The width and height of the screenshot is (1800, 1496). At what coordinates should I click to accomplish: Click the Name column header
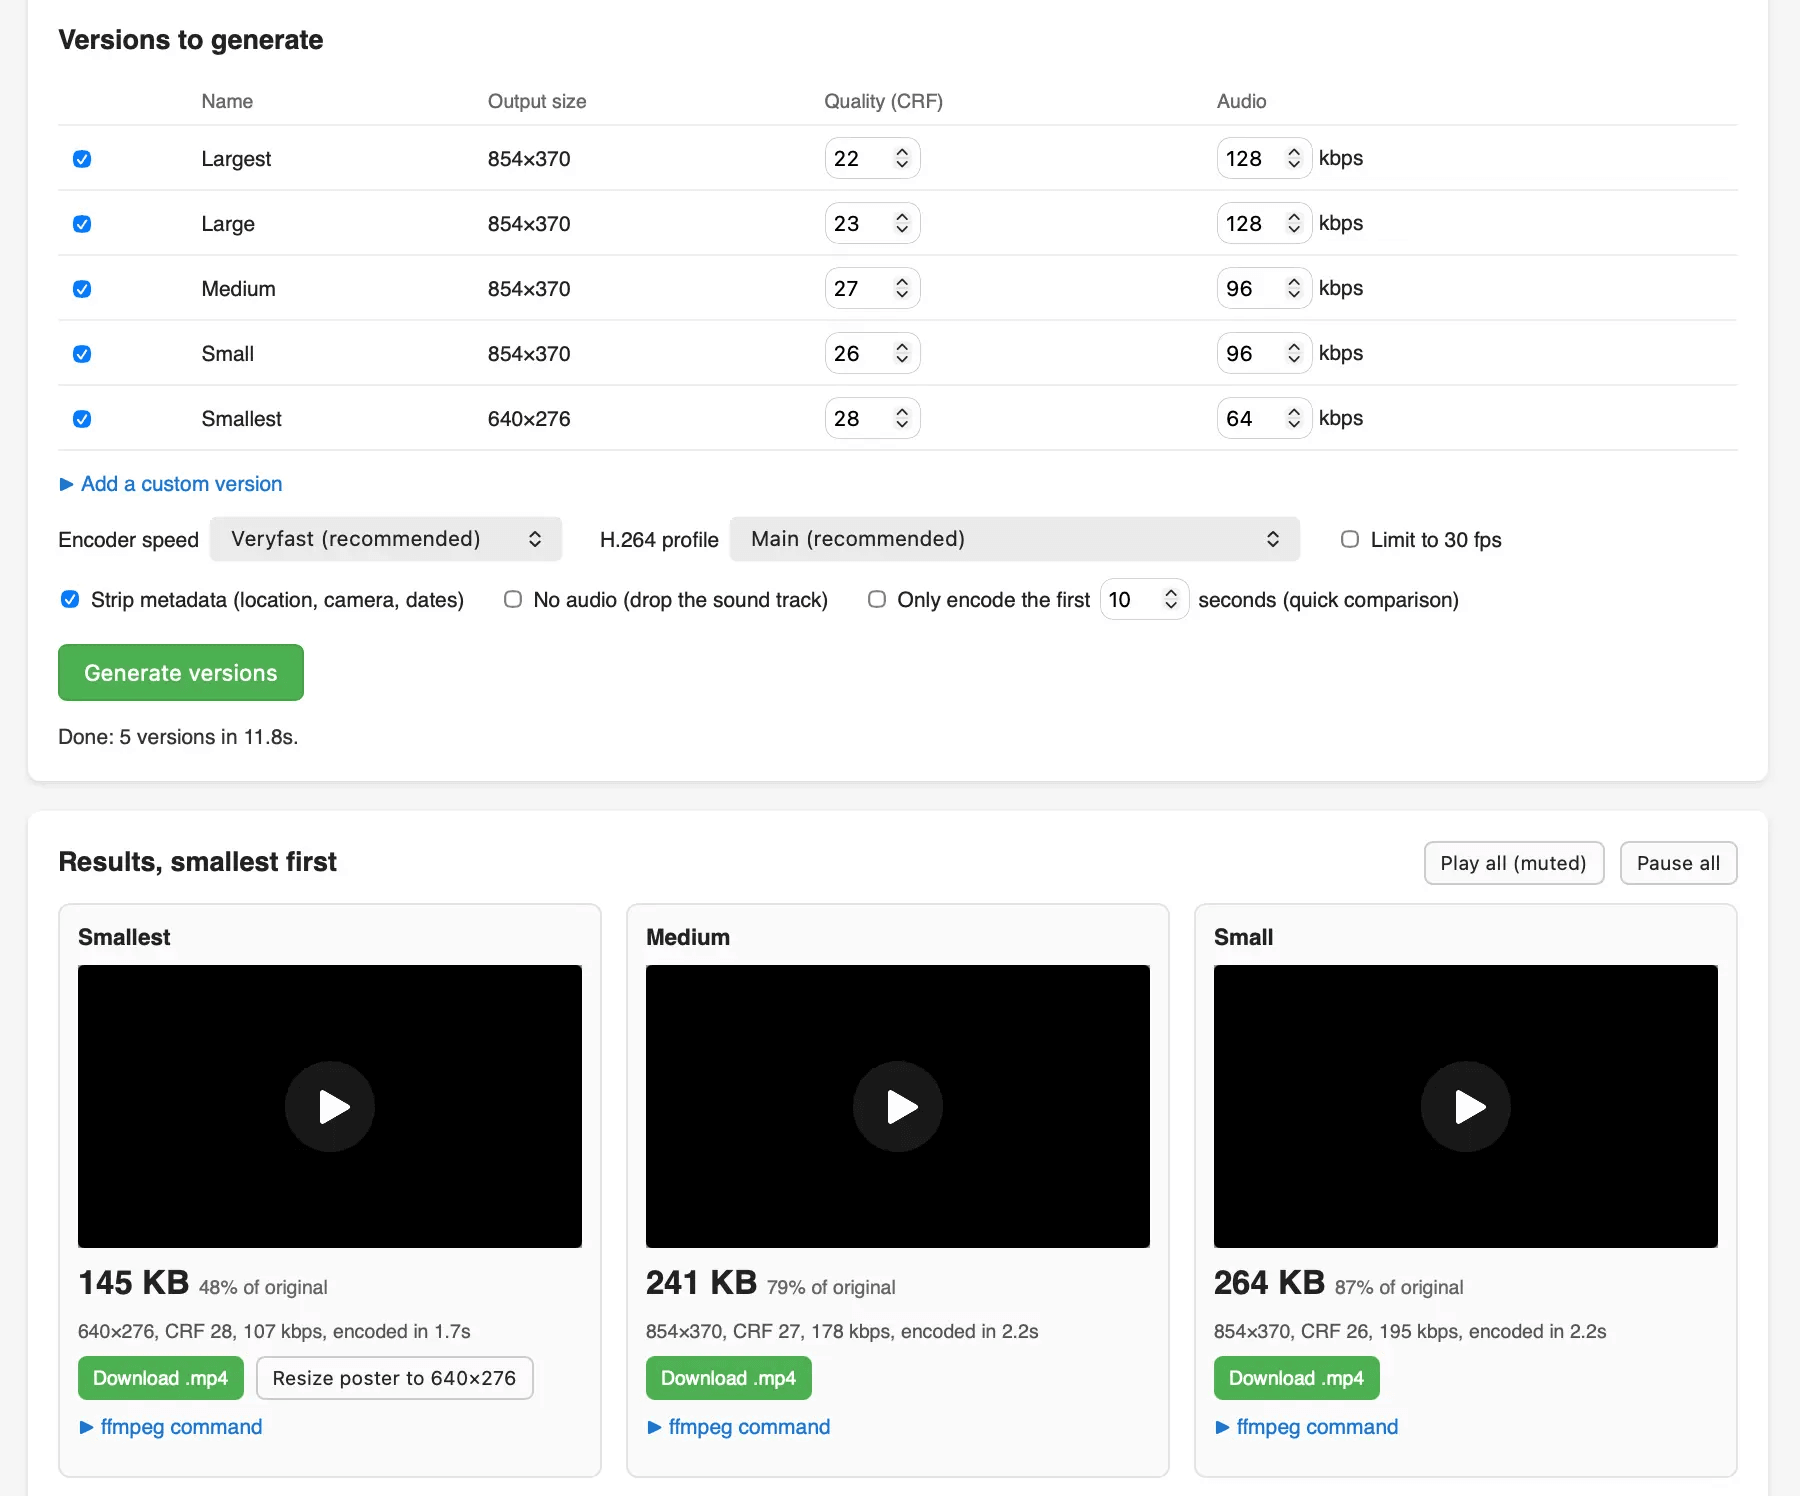[227, 101]
